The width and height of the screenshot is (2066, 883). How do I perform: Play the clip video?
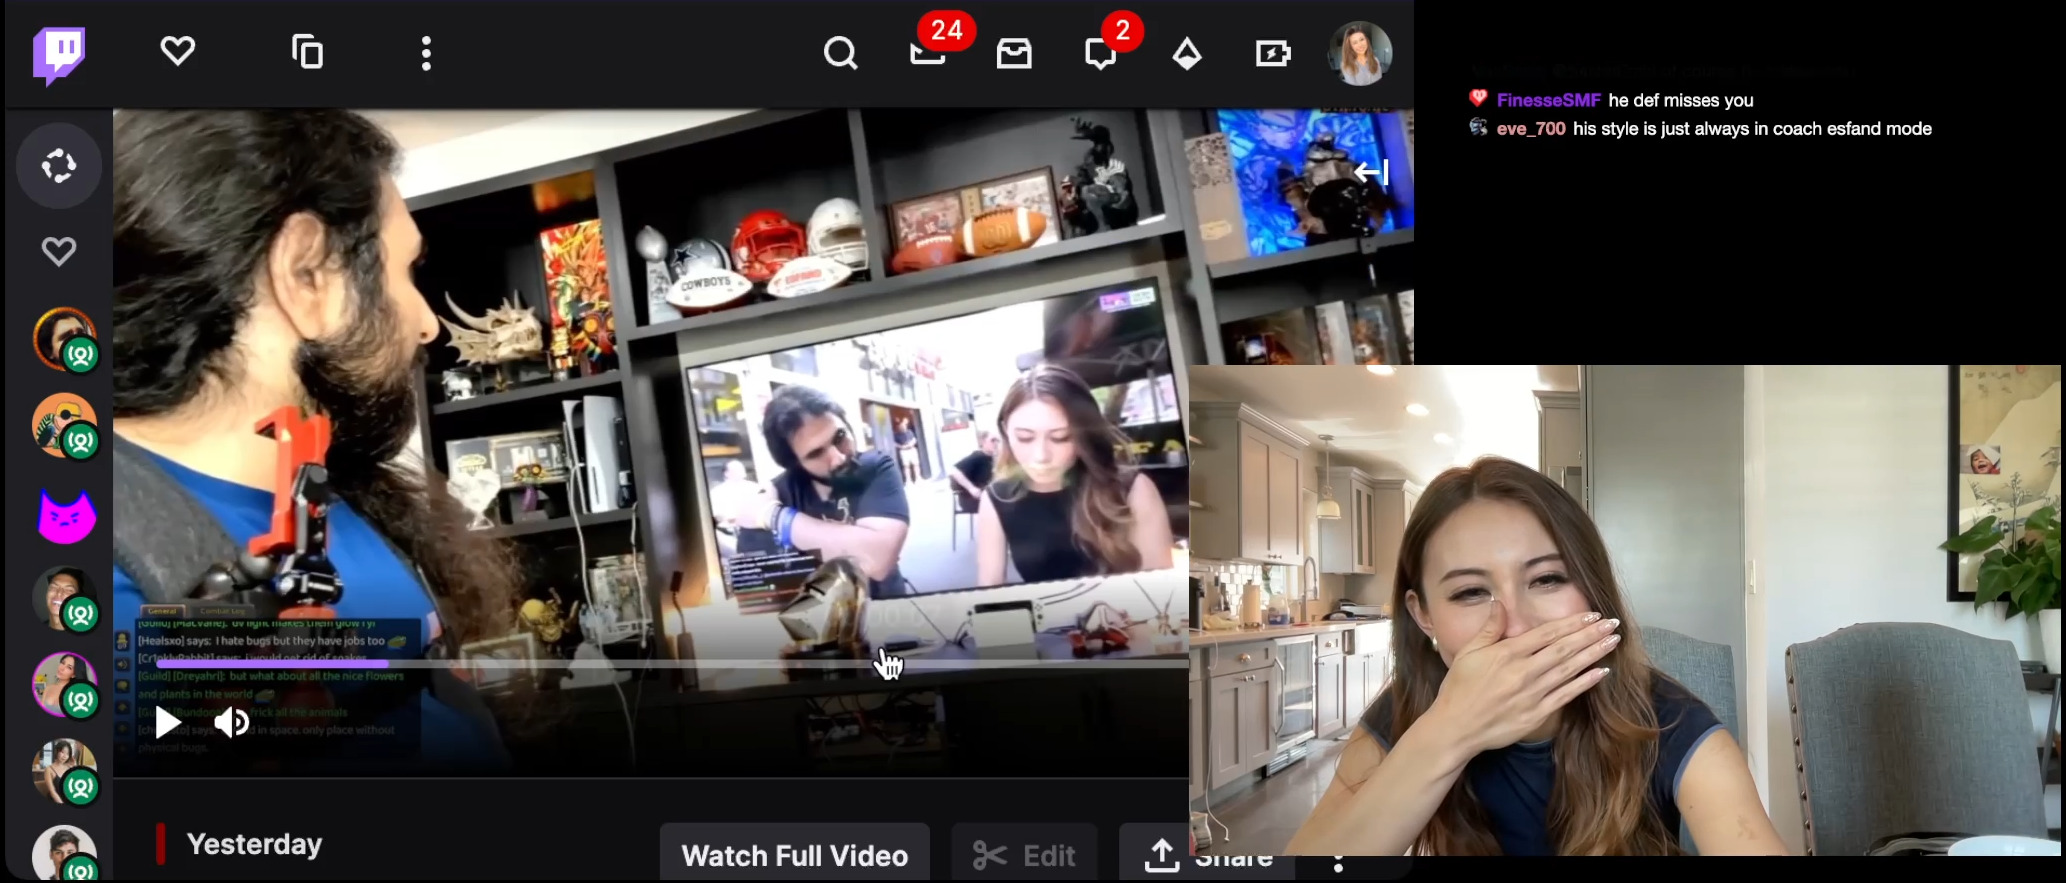[167, 722]
